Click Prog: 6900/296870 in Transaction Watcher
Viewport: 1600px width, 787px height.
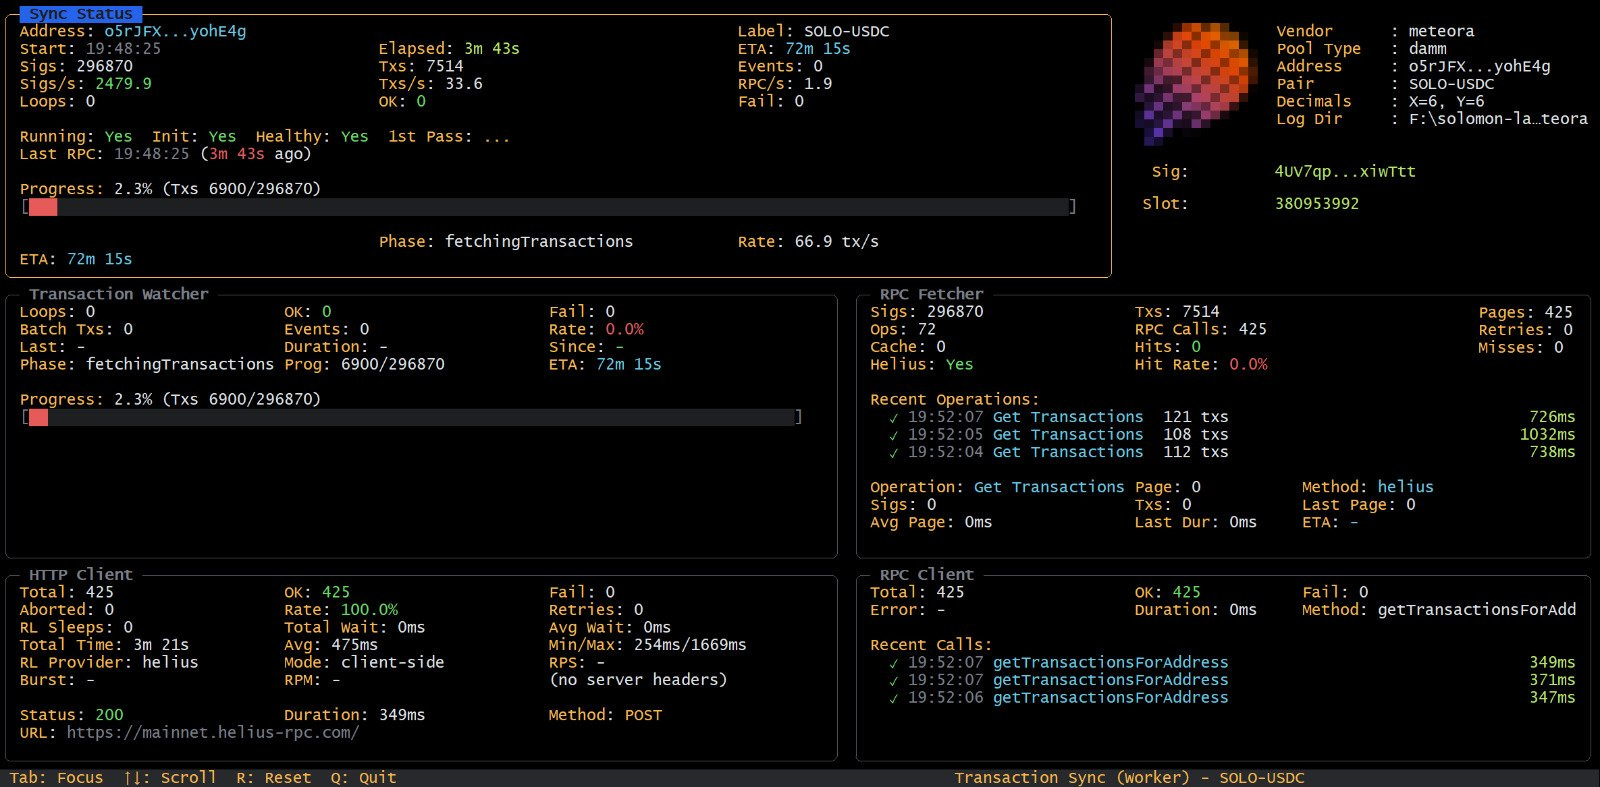click(364, 364)
